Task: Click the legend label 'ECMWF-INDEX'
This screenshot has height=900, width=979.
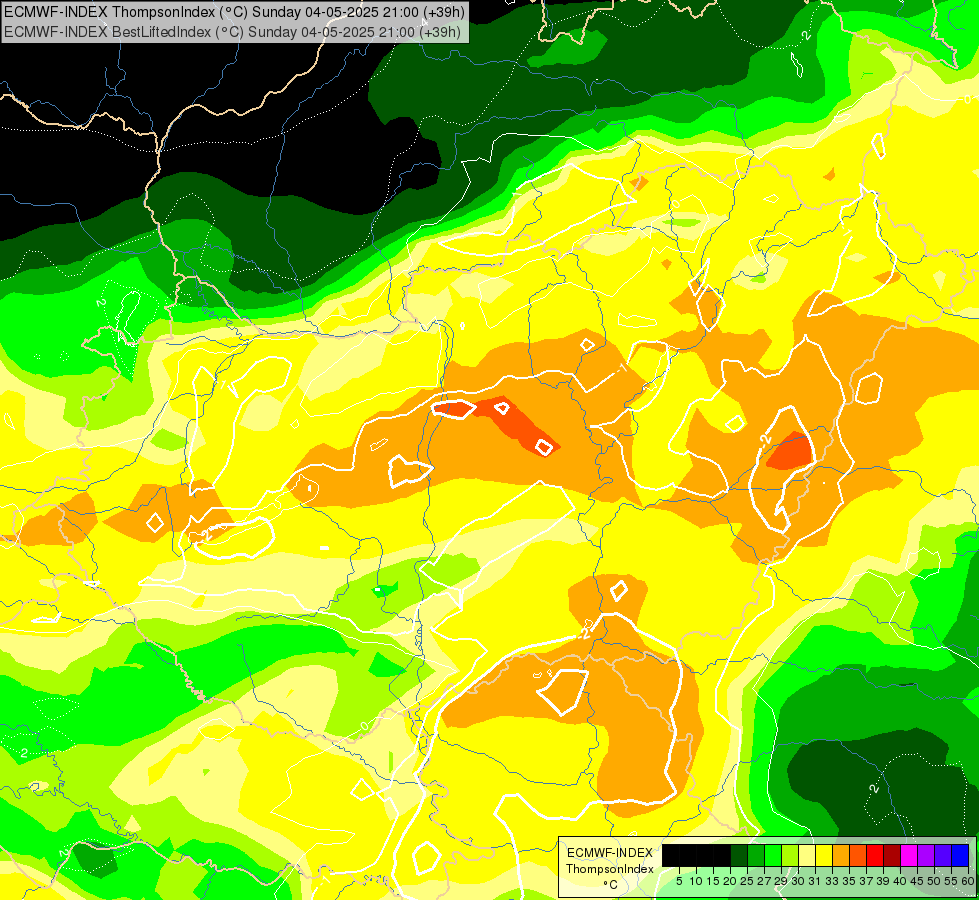Action: [x=610, y=853]
